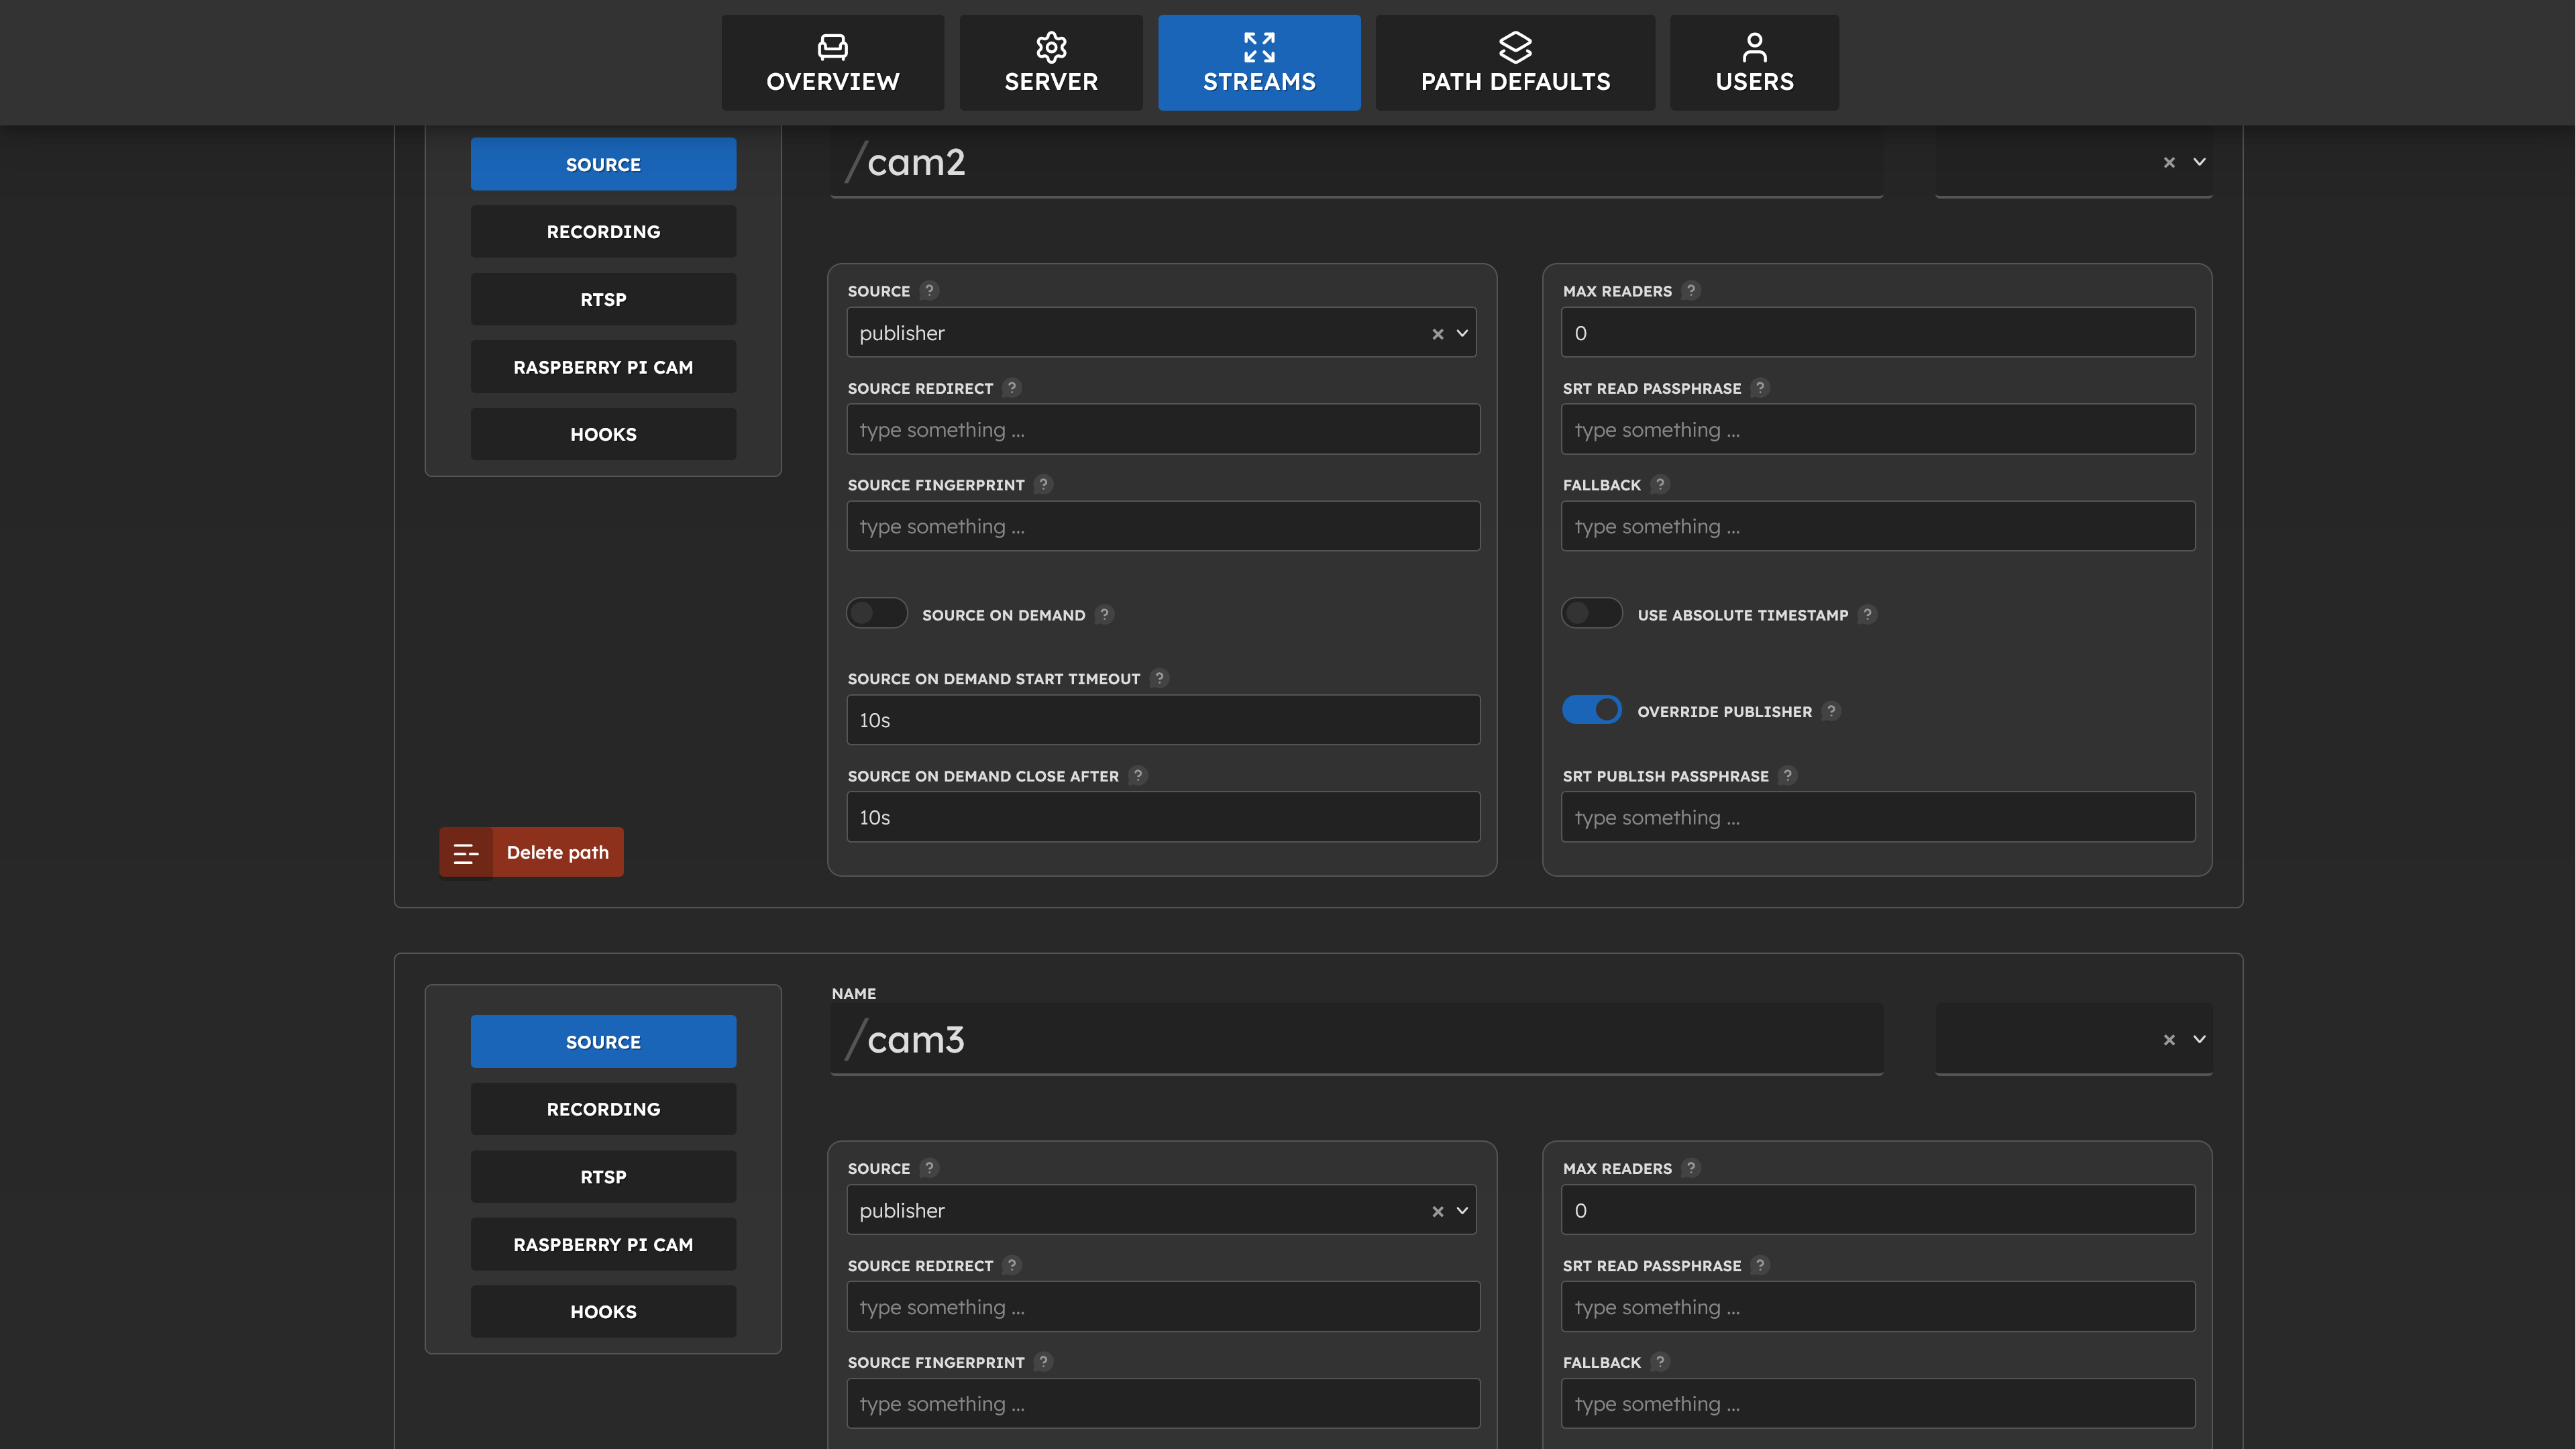Enable Source On Demand toggle
Viewport: 2576px width, 1449px height.
click(876, 613)
